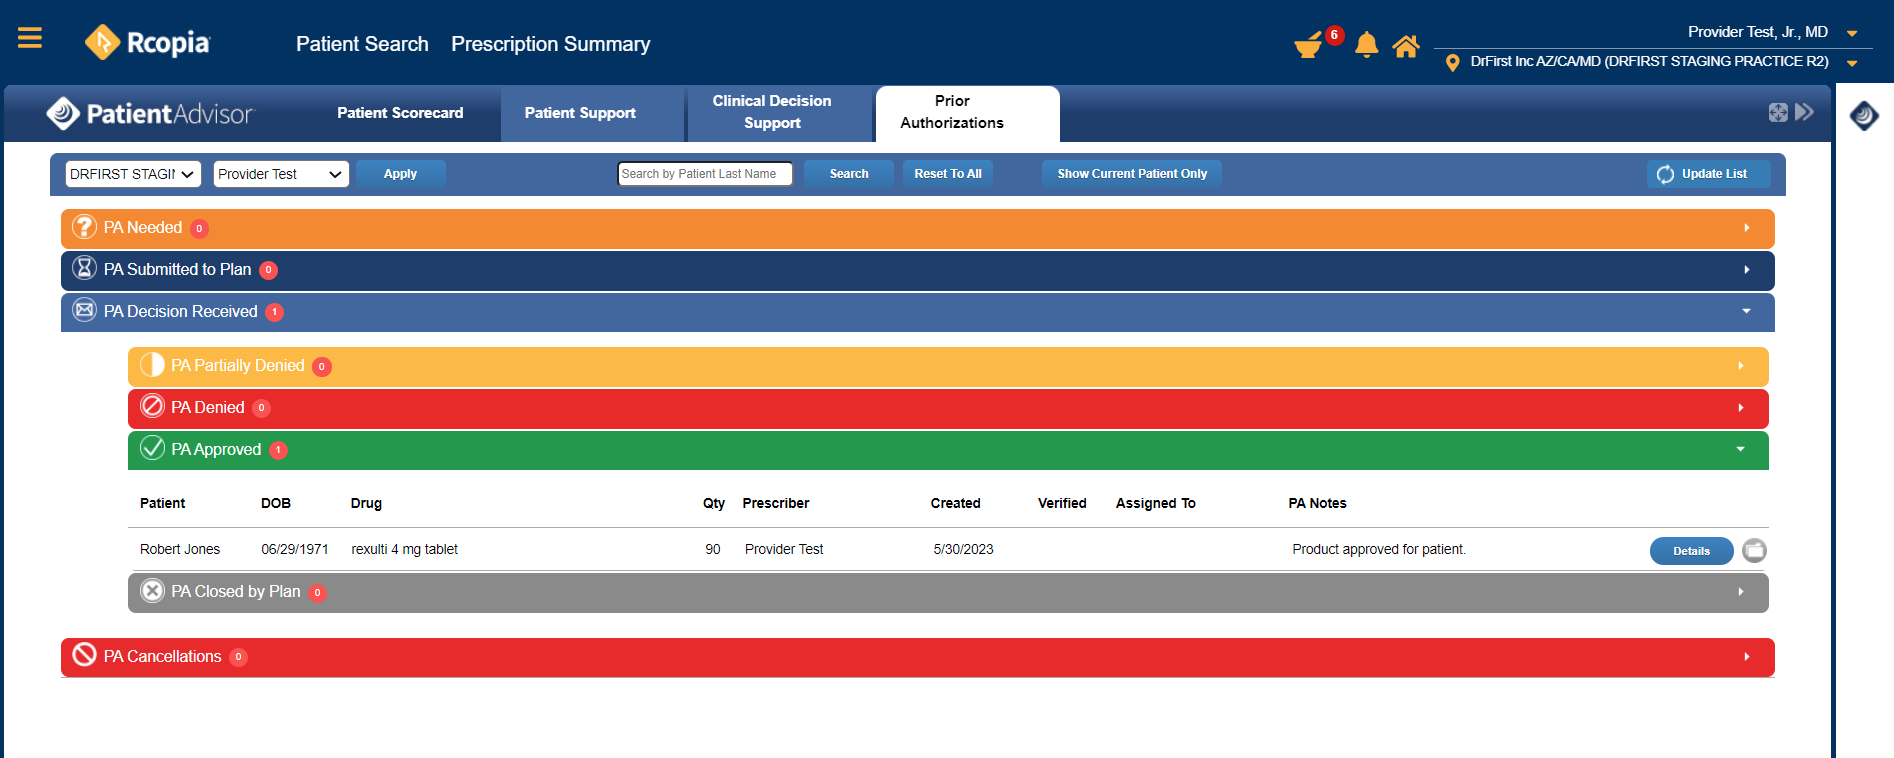This screenshot has width=1894, height=758.
Task: Collapse the PA Approved section arrow
Action: coord(1740,449)
